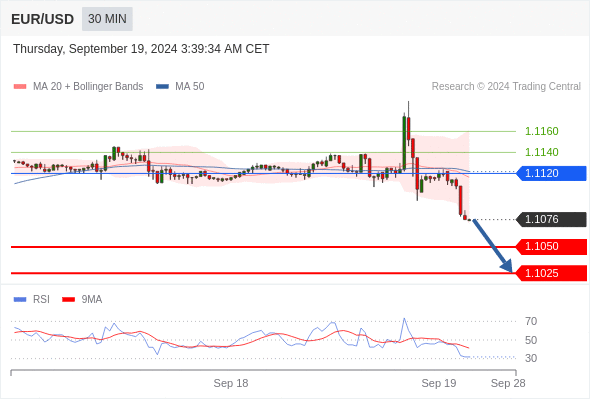Click the blue 1.1120 pivot price tag
590x400 pixels.
pos(551,173)
